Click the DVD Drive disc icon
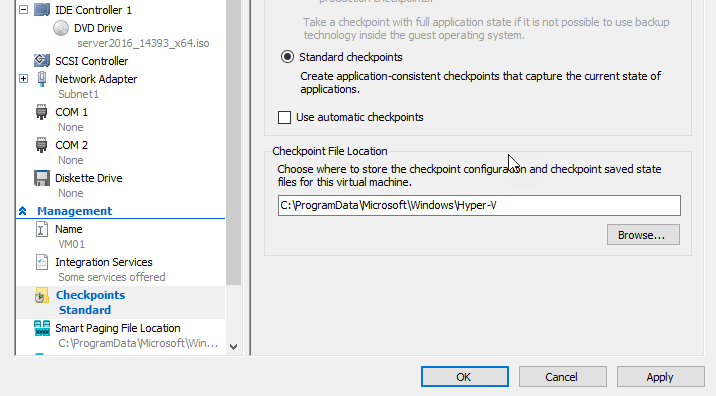This screenshot has width=716, height=396. 61,28
